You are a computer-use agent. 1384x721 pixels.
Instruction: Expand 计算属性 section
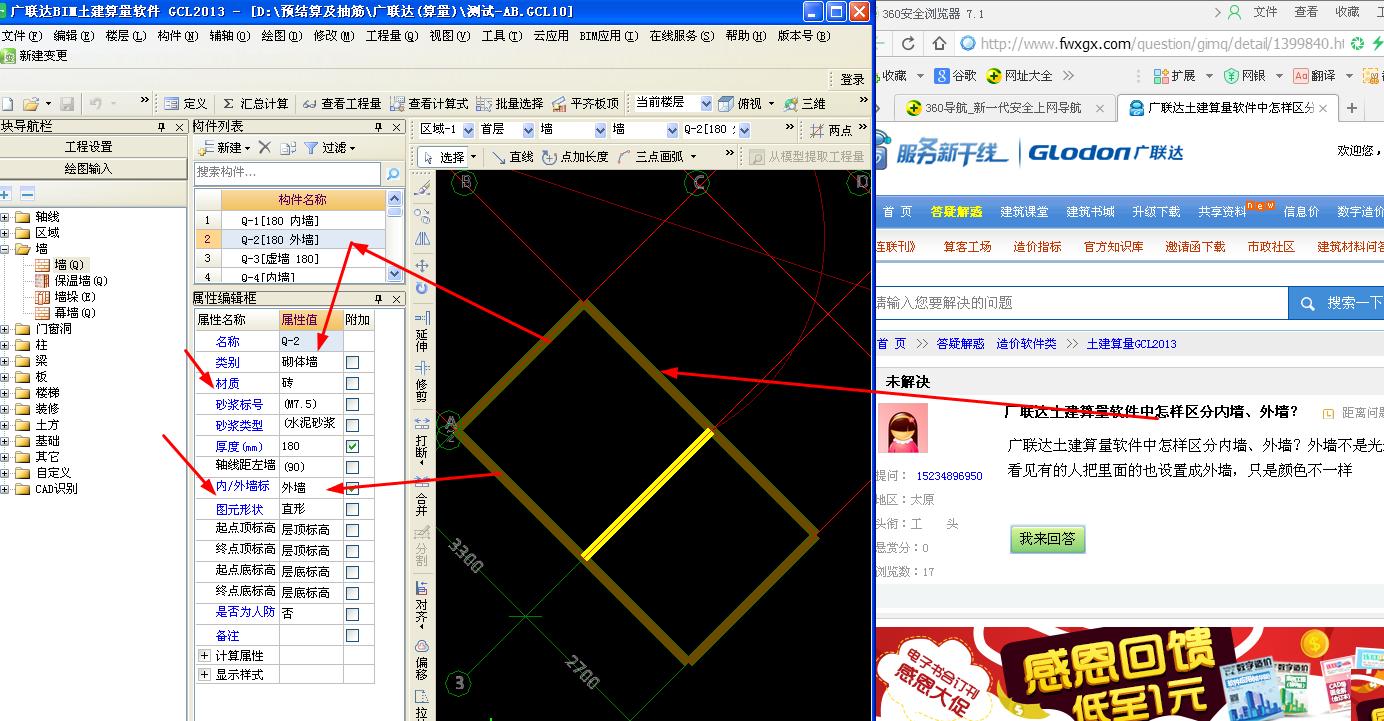coord(205,655)
